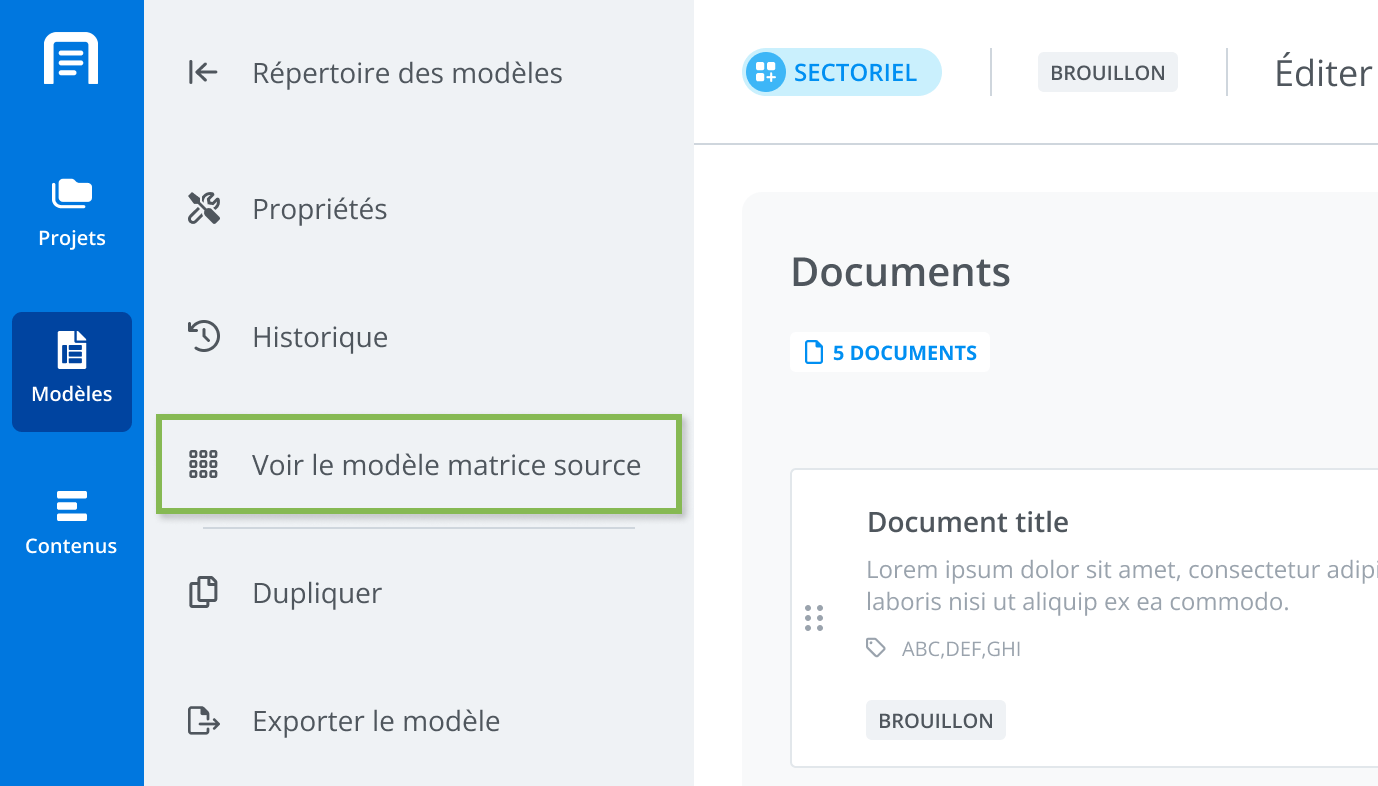The image size is (1378, 786).
Task: Click the back arrow beside Répertoire des modèles
Action: click(x=203, y=73)
